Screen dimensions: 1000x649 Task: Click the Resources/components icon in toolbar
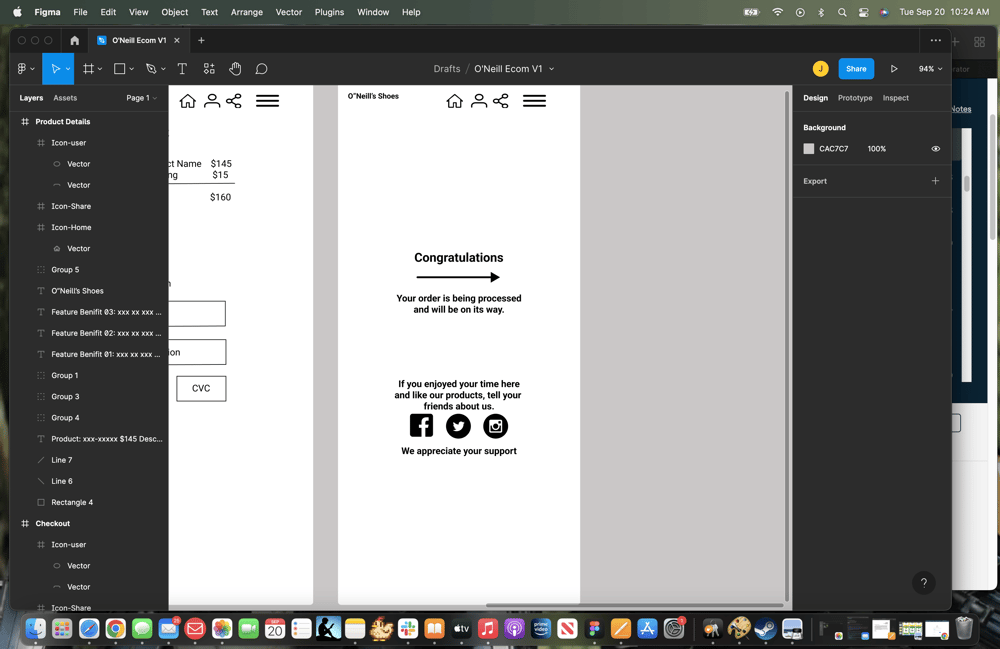coord(208,68)
